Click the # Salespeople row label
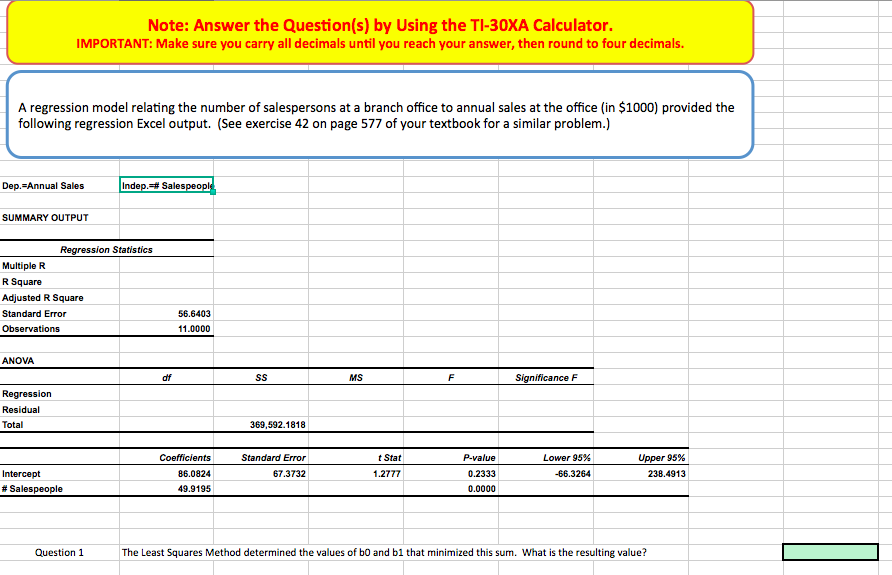The width and height of the screenshot is (892, 575). [x=32, y=489]
